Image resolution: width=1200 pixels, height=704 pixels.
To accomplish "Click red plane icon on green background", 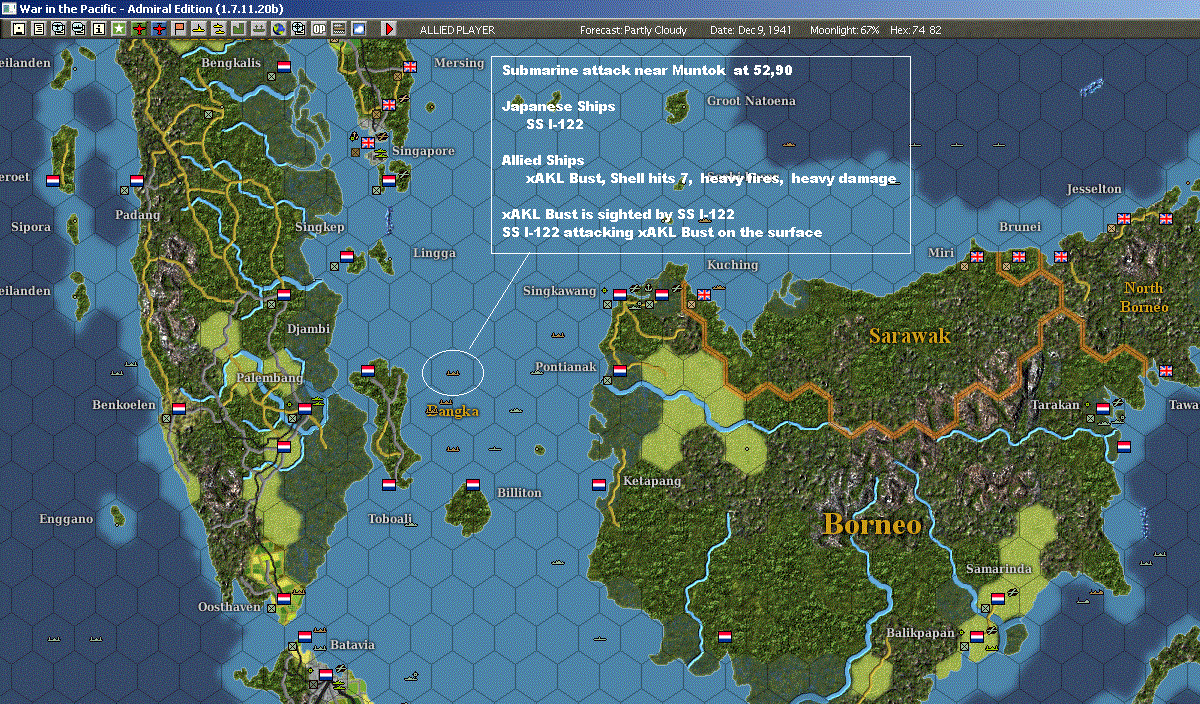I will point(139,29).
